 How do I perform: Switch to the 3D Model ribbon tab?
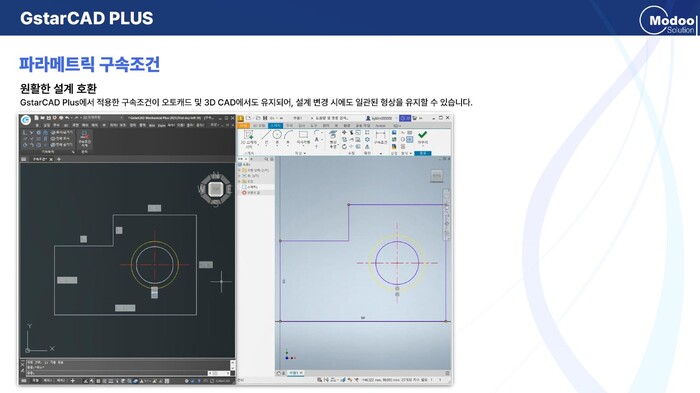point(259,125)
